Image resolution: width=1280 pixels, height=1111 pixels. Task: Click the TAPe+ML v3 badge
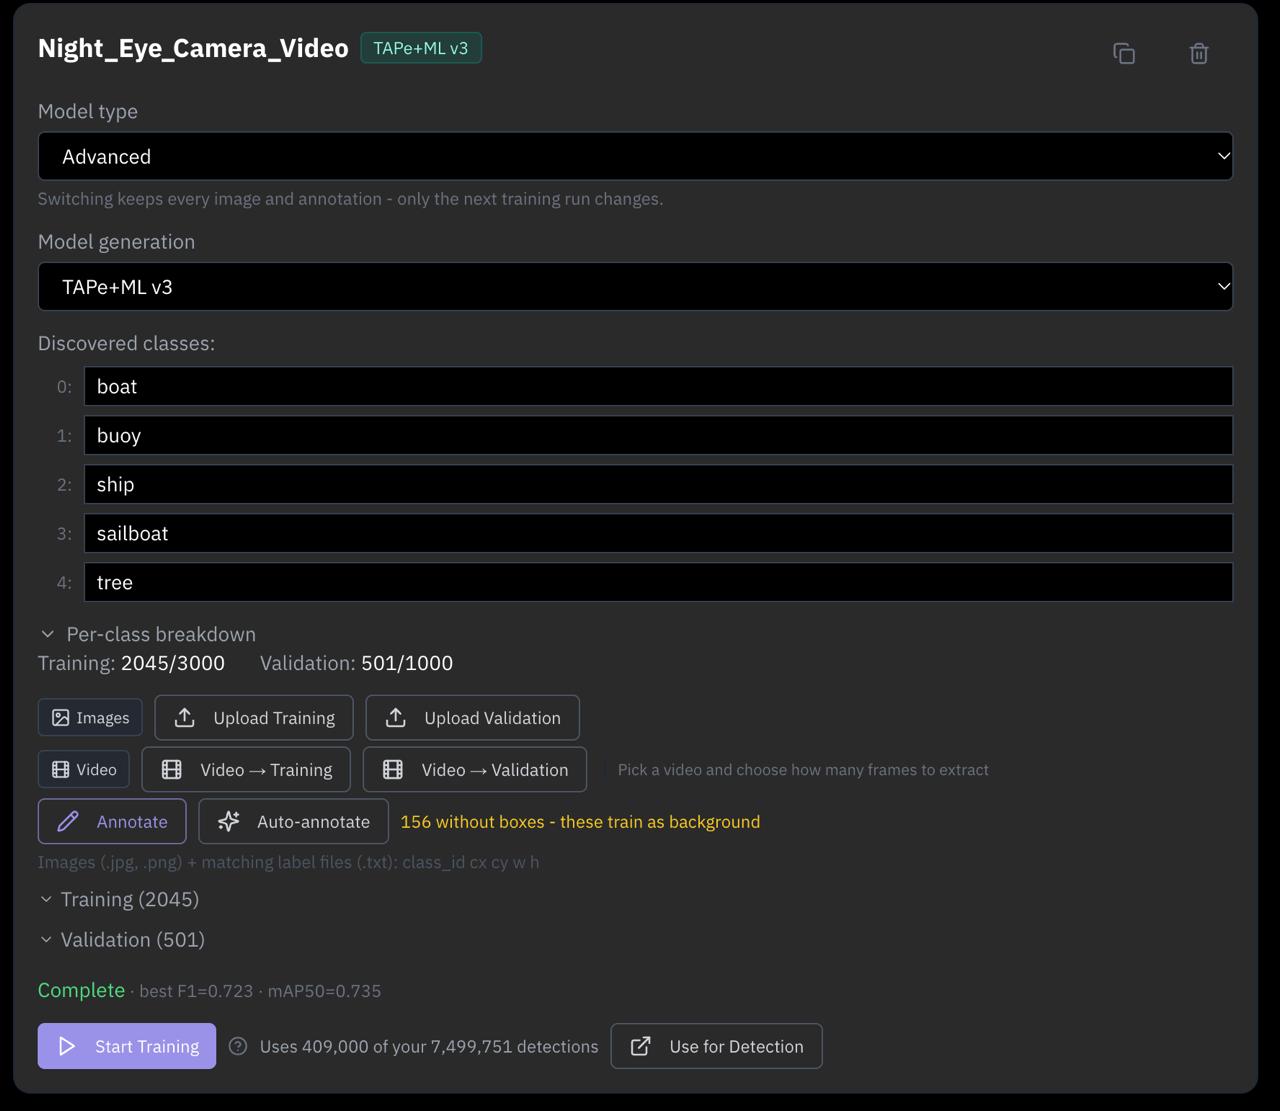[x=421, y=48]
